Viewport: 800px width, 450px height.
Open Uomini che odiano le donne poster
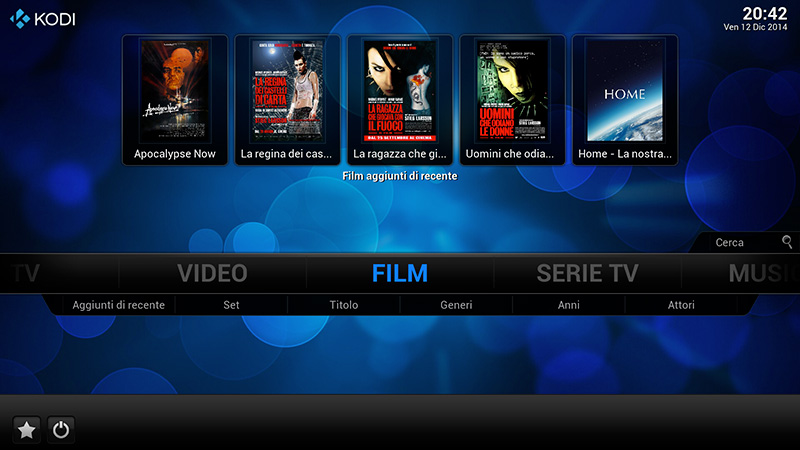[512, 100]
